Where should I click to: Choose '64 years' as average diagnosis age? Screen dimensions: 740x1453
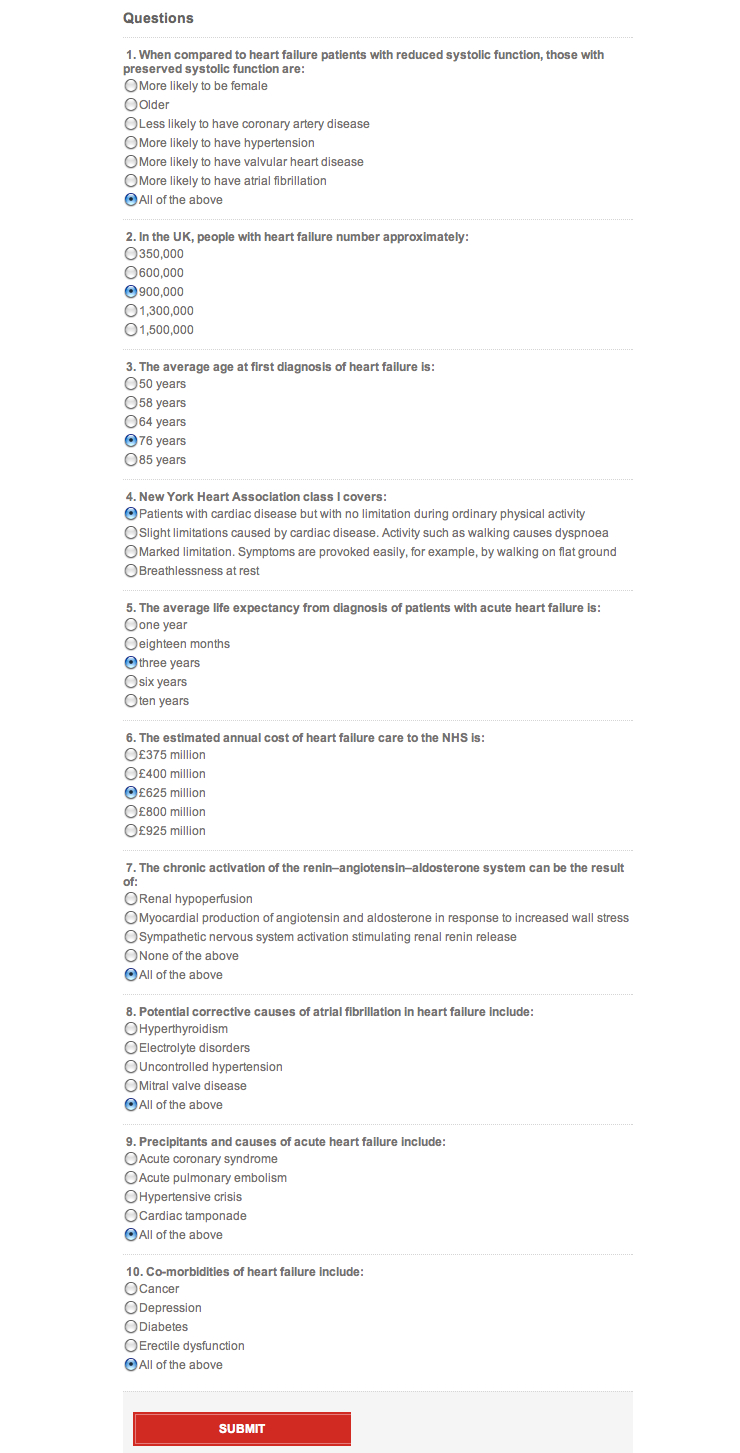pos(131,422)
